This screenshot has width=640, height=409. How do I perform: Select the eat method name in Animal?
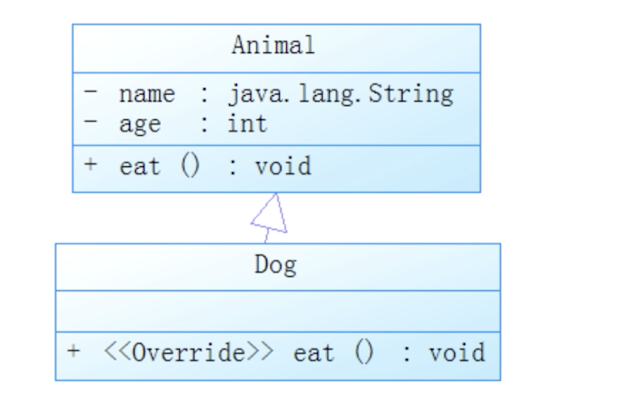tap(139, 166)
